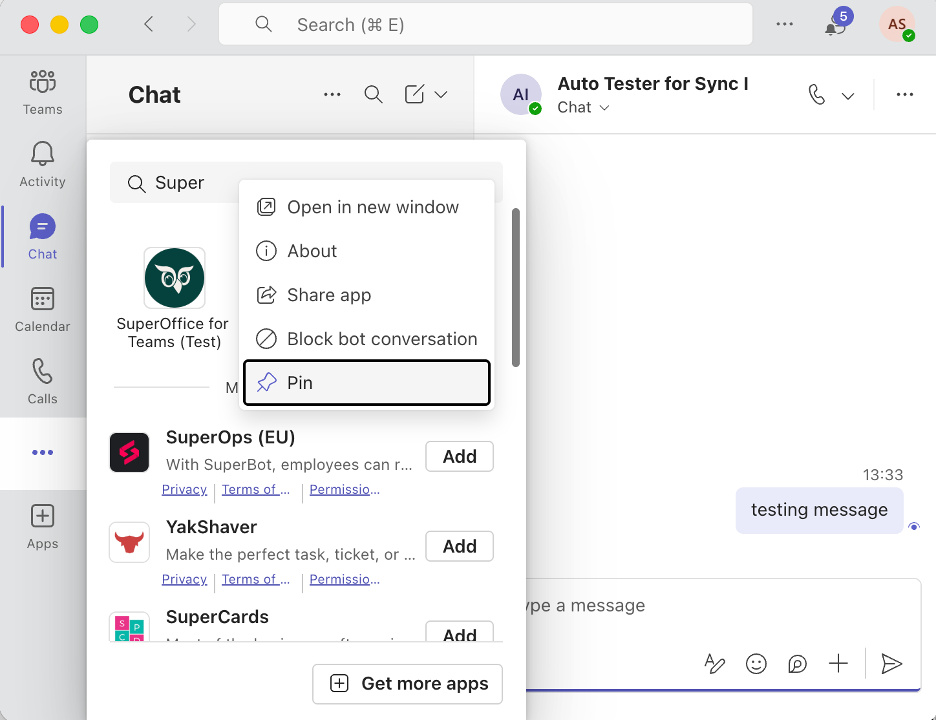Viewport: 936px width, 720px height.
Task: Click in the Search (⌘ E) box
Action: coord(485,24)
